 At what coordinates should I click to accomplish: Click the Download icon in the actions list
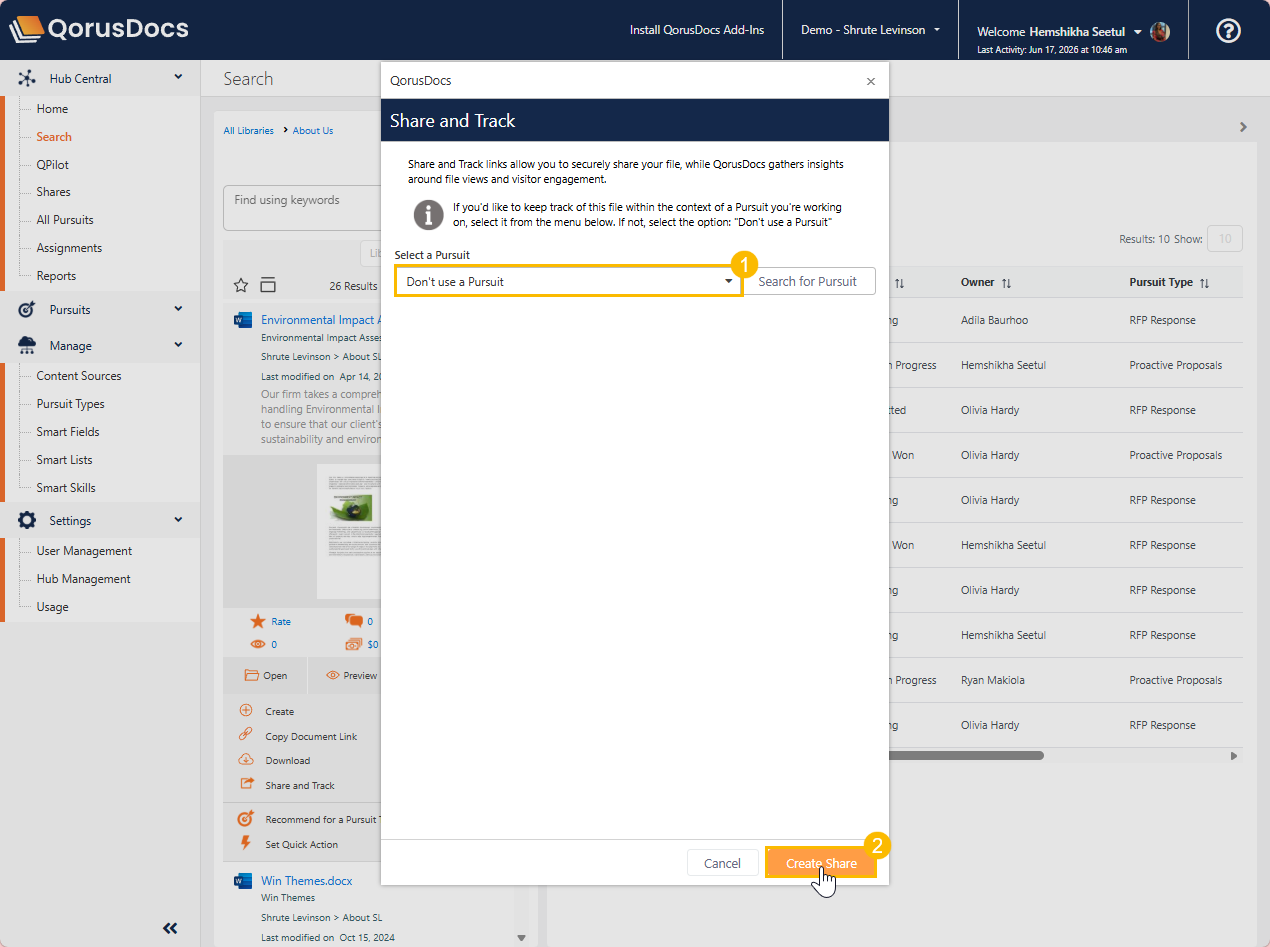tap(246, 760)
